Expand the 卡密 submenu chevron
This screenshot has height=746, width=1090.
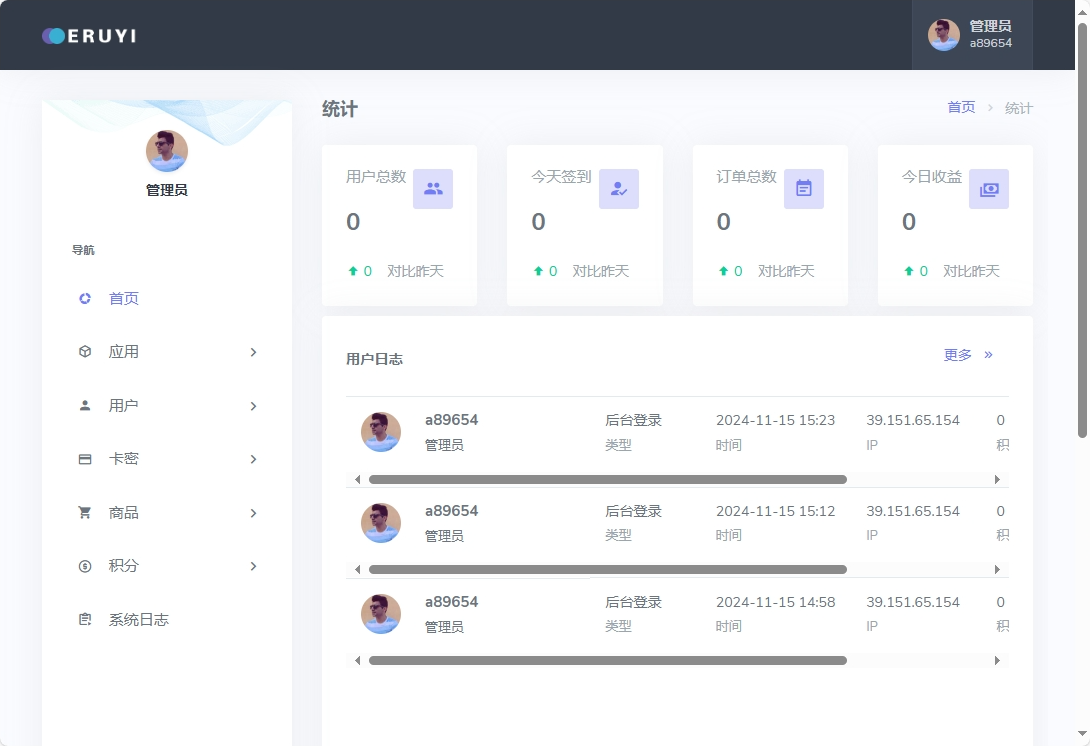pos(253,460)
